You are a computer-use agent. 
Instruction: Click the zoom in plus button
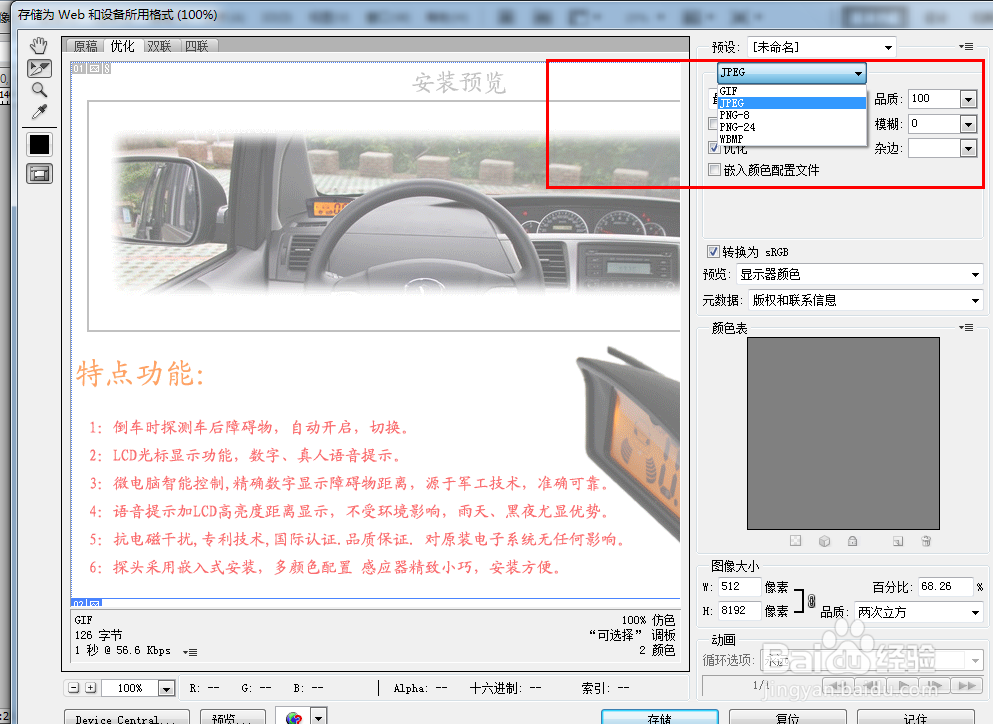tap(91, 688)
